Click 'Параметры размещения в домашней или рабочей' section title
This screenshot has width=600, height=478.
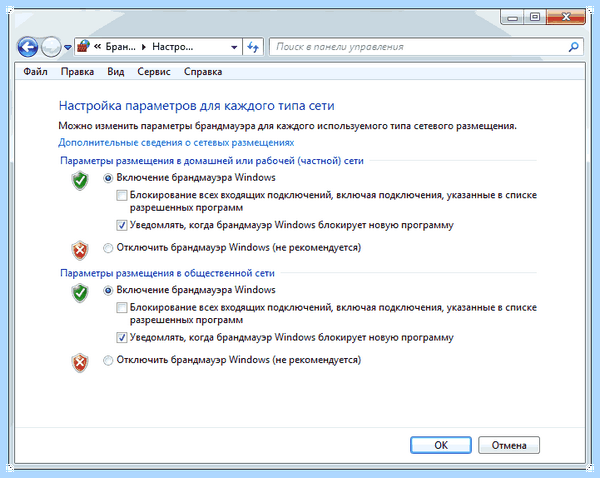pos(212,161)
